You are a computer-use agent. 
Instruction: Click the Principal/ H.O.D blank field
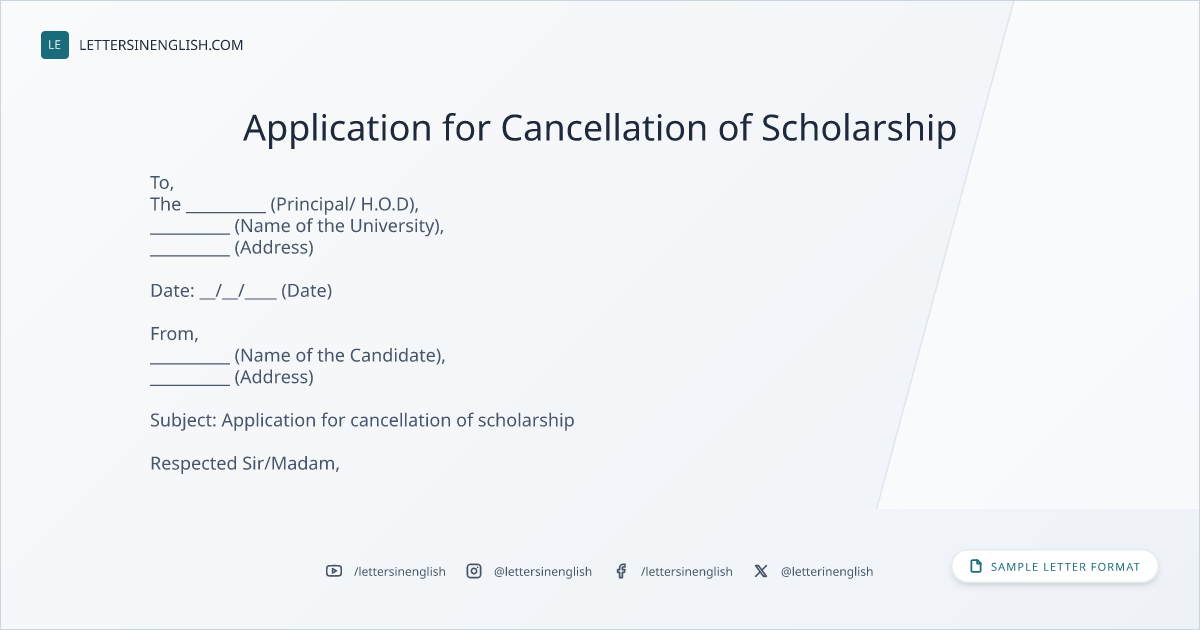pos(226,205)
